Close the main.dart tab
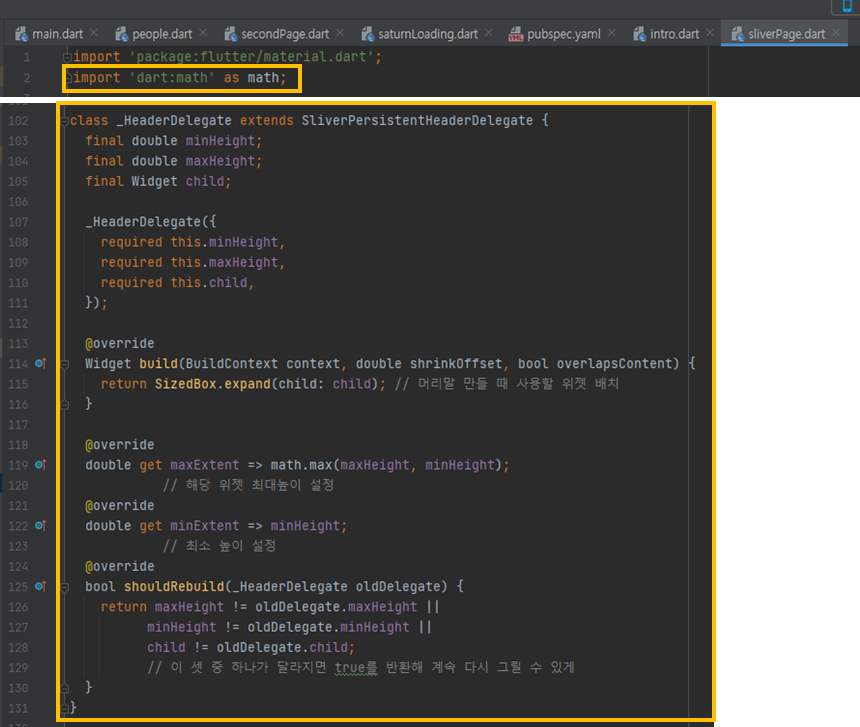Viewport: 860px width, 727px height. [x=94, y=33]
